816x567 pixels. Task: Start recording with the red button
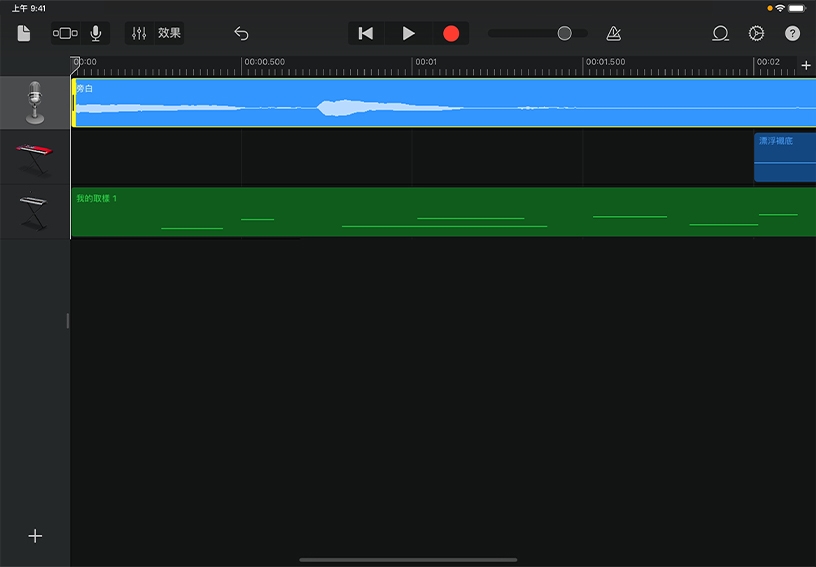click(451, 33)
